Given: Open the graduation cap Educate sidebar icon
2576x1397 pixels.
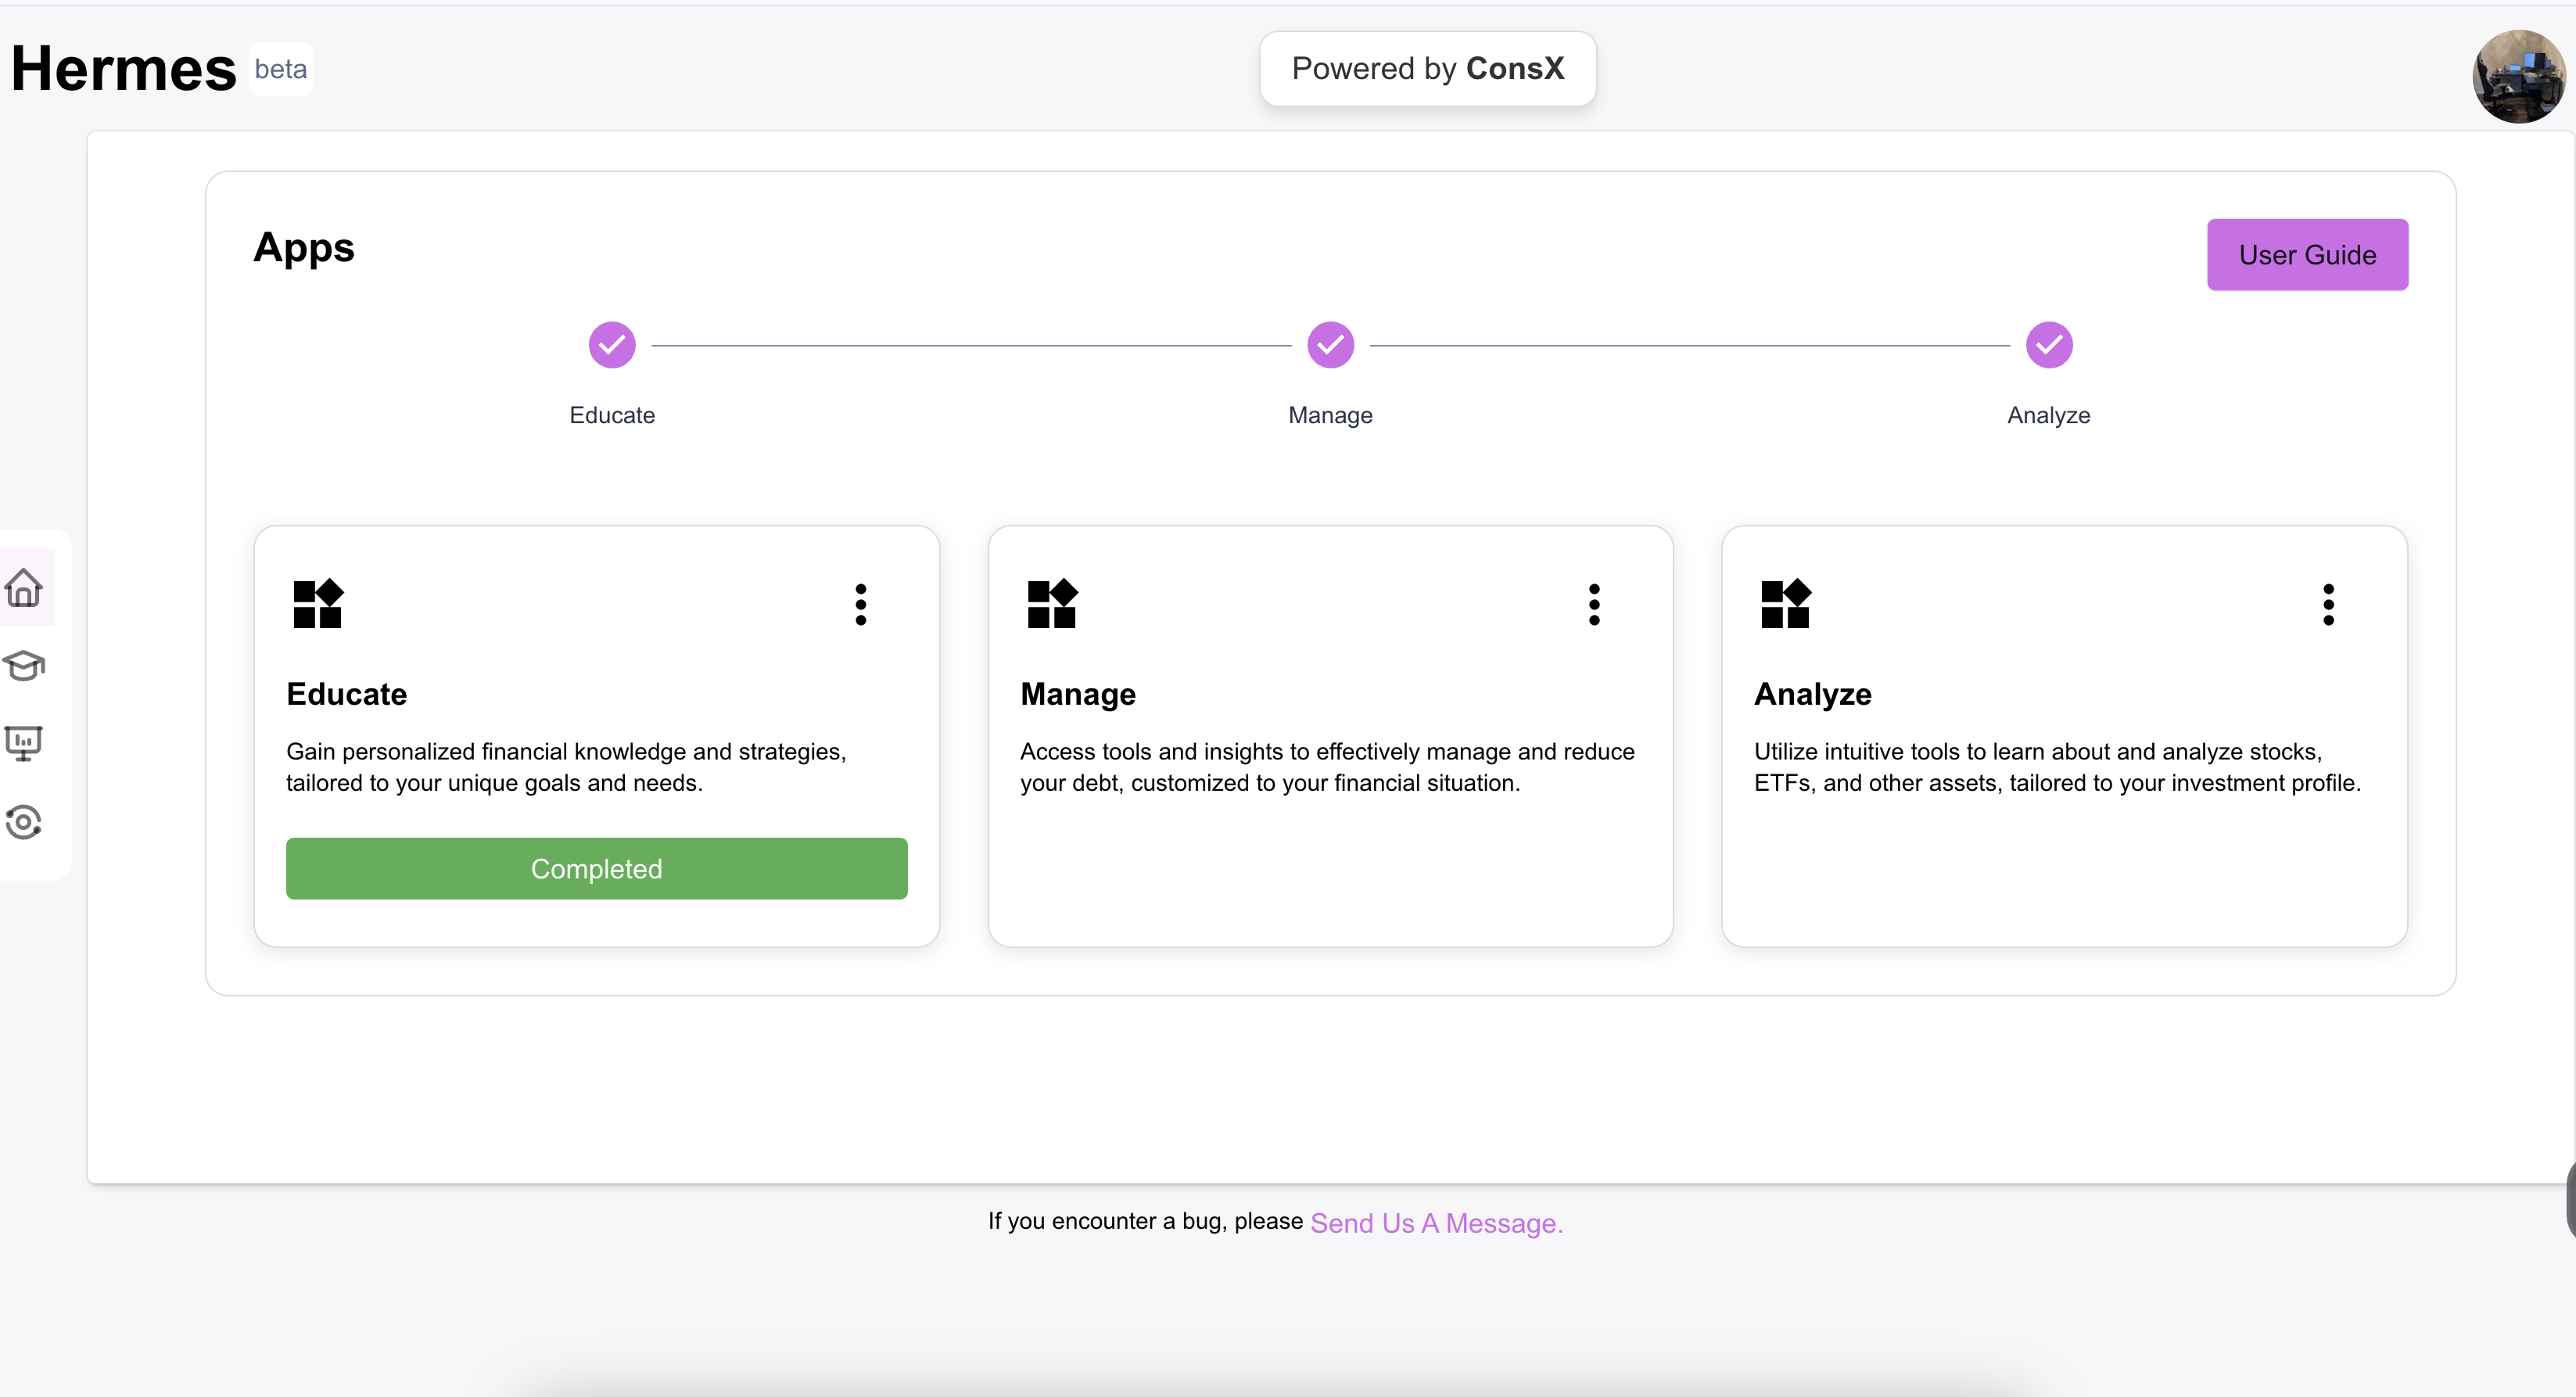Looking at the screenshot, I should point(24,665).
